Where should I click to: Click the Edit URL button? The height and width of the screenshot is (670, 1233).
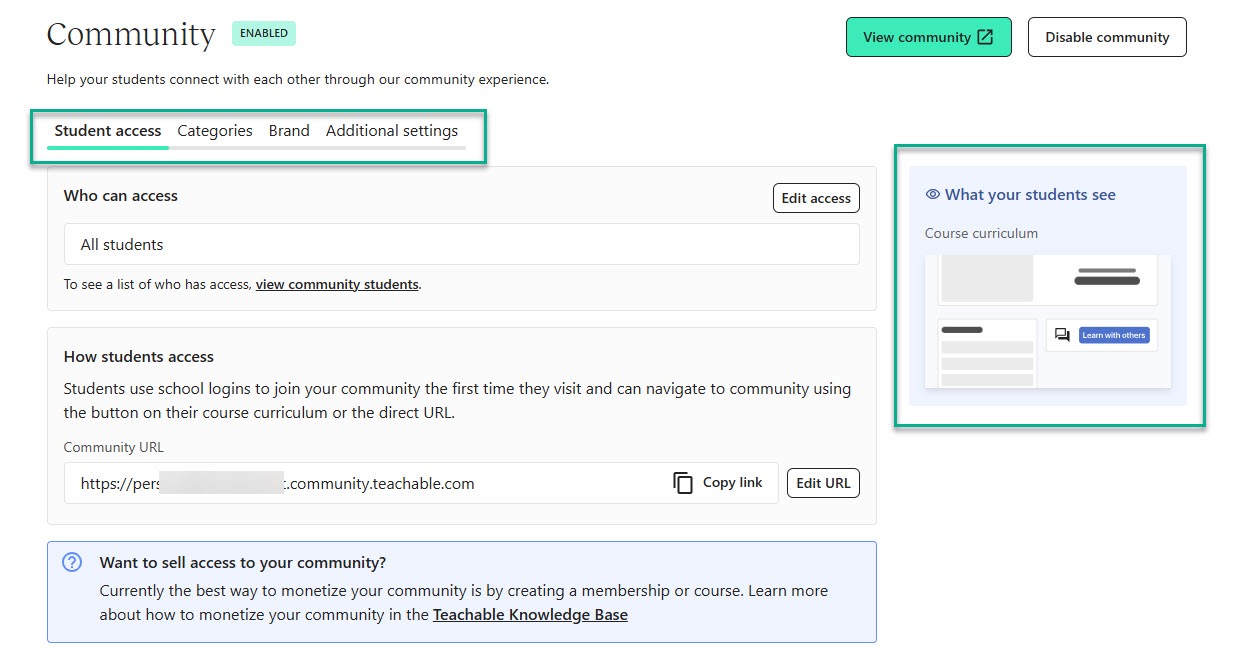823,483
